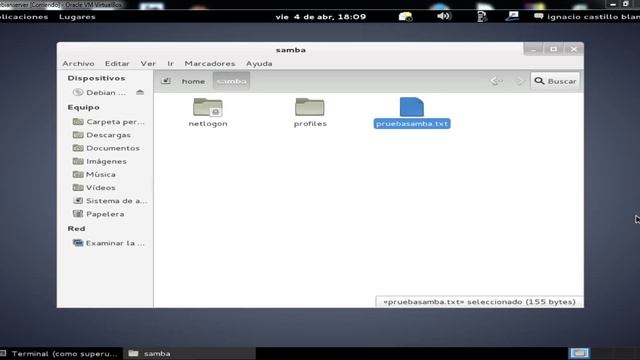Click the root filesystem icon in the path bar
Screen dimensions: 640x360
pos(166,81)
